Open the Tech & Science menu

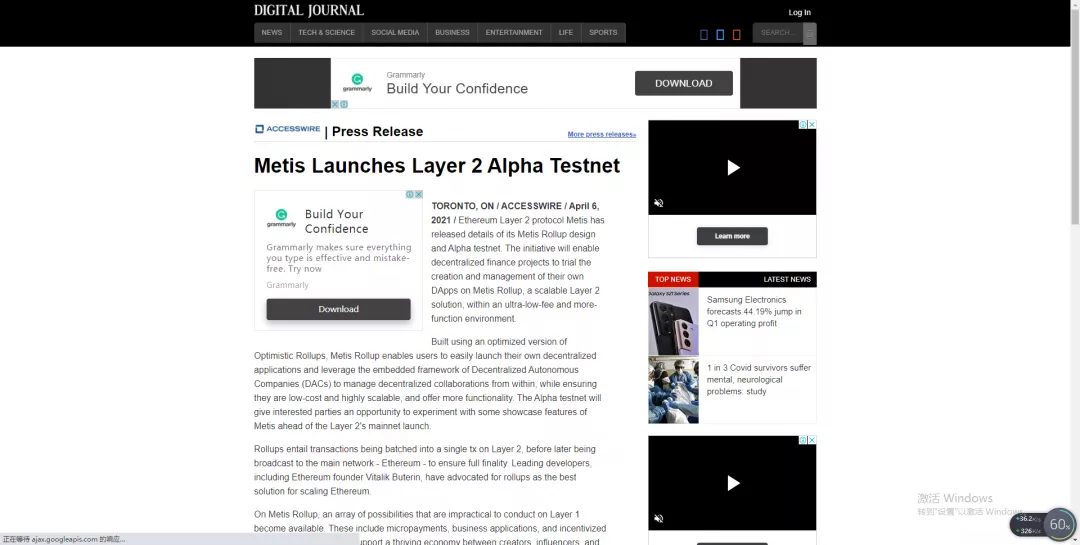tap(326, 33)
